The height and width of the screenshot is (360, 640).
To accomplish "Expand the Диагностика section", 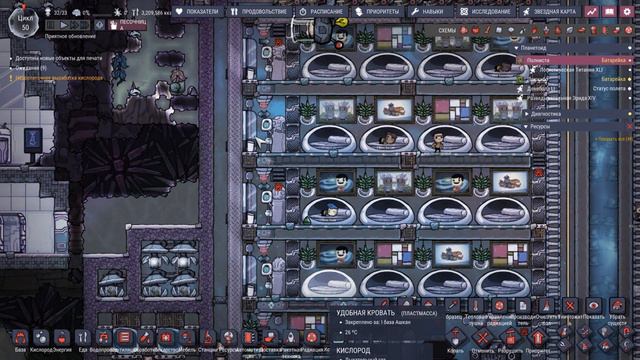I will [526, 114].
